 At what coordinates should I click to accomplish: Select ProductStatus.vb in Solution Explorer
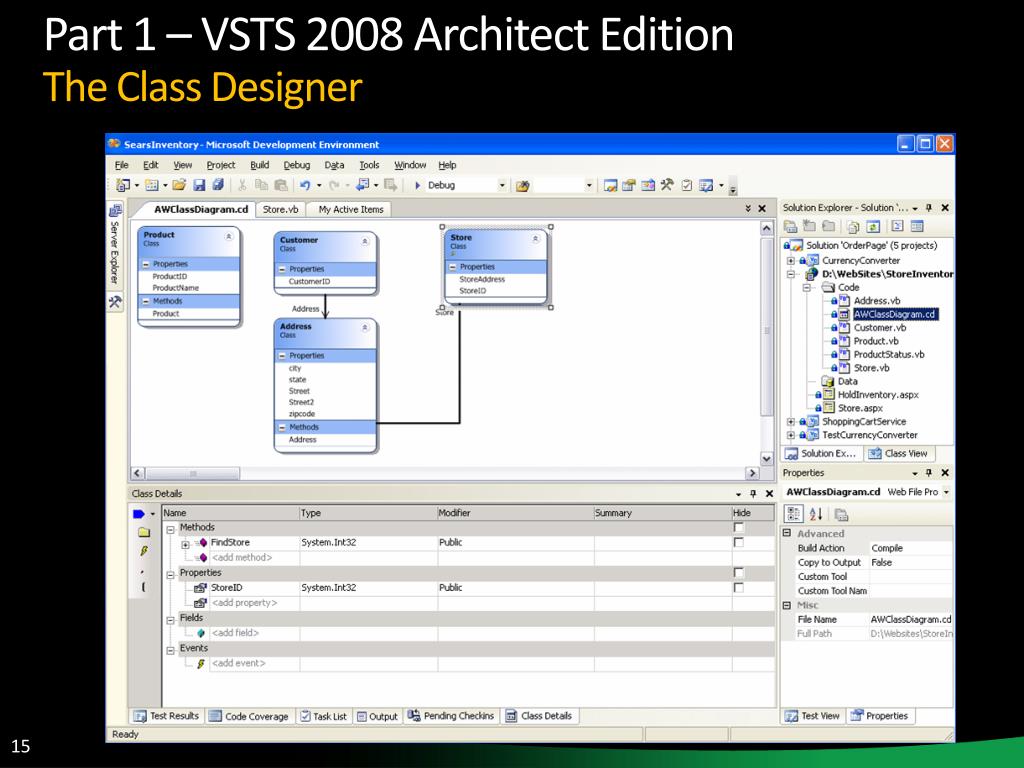click(x=889, y=355)
